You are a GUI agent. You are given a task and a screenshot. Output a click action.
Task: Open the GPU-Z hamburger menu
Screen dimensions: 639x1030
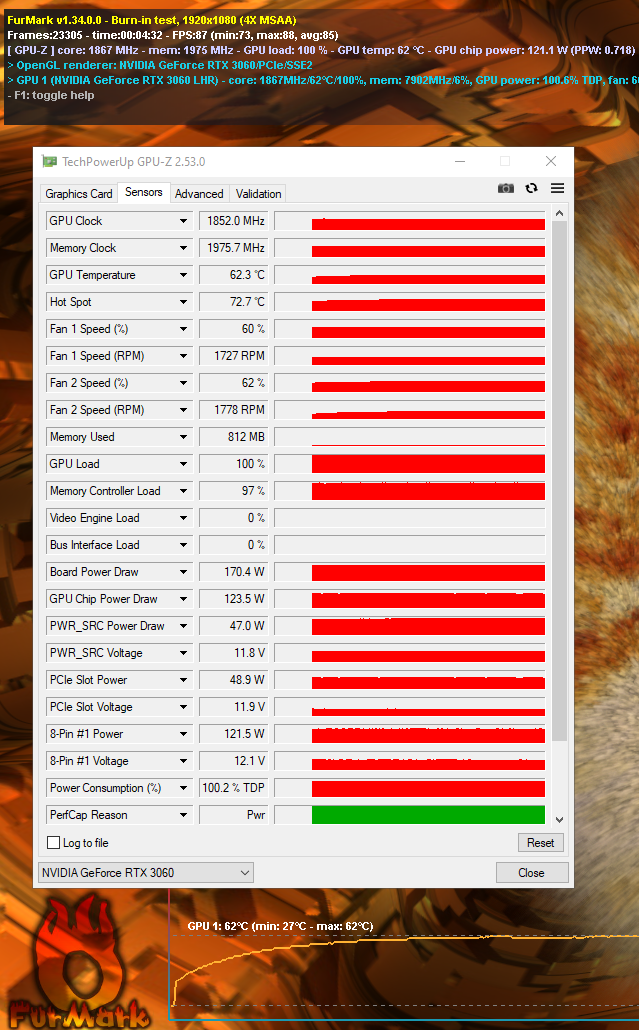[x=558, y=189]
